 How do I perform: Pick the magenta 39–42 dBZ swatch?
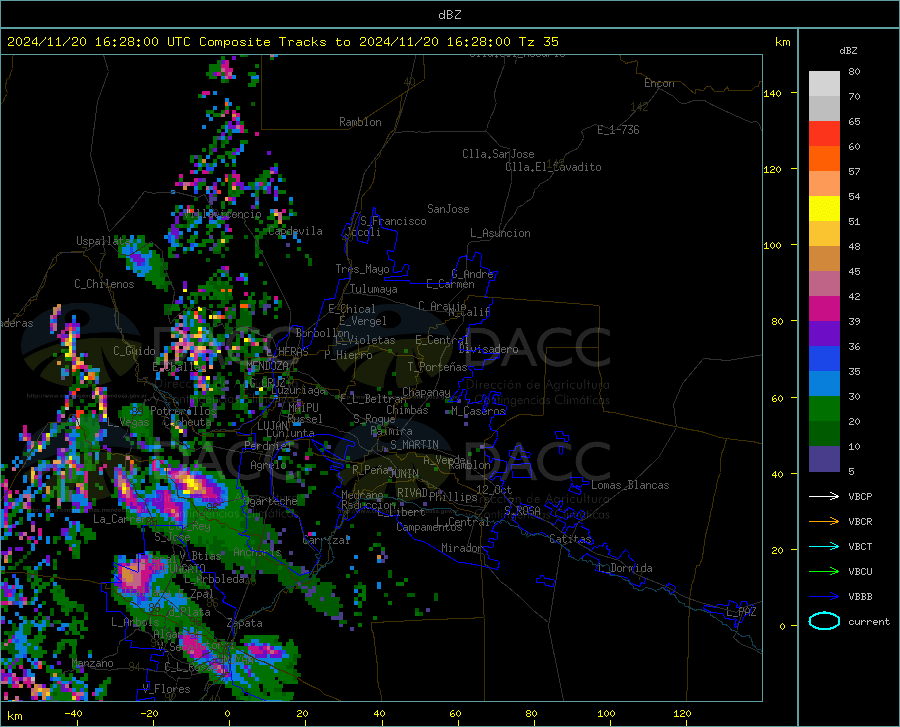[x=824, y=309]
